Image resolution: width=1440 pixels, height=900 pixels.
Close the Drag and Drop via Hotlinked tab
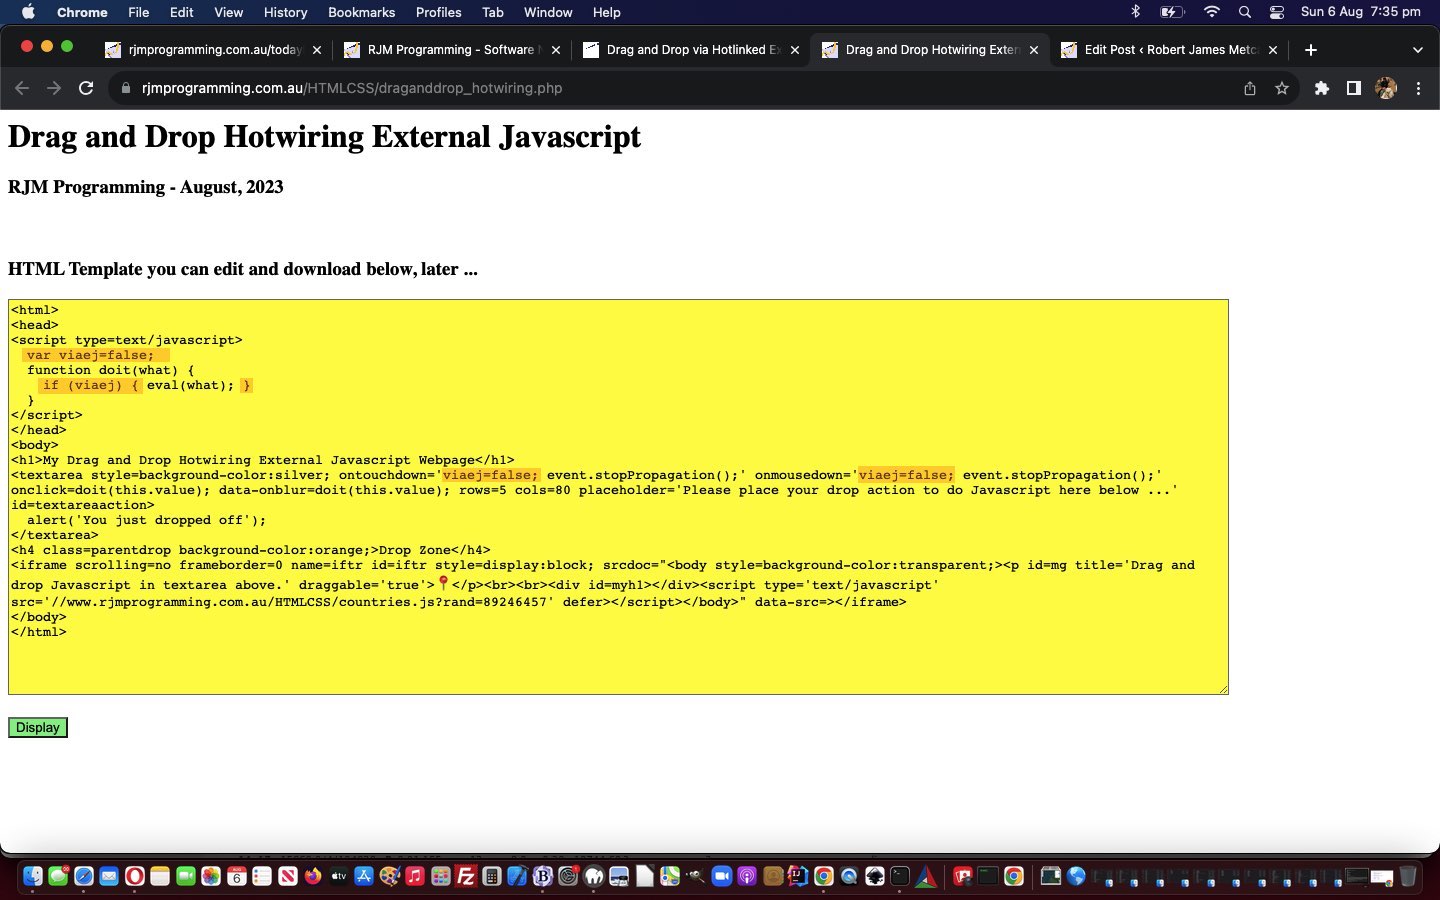tap(795, 50)
